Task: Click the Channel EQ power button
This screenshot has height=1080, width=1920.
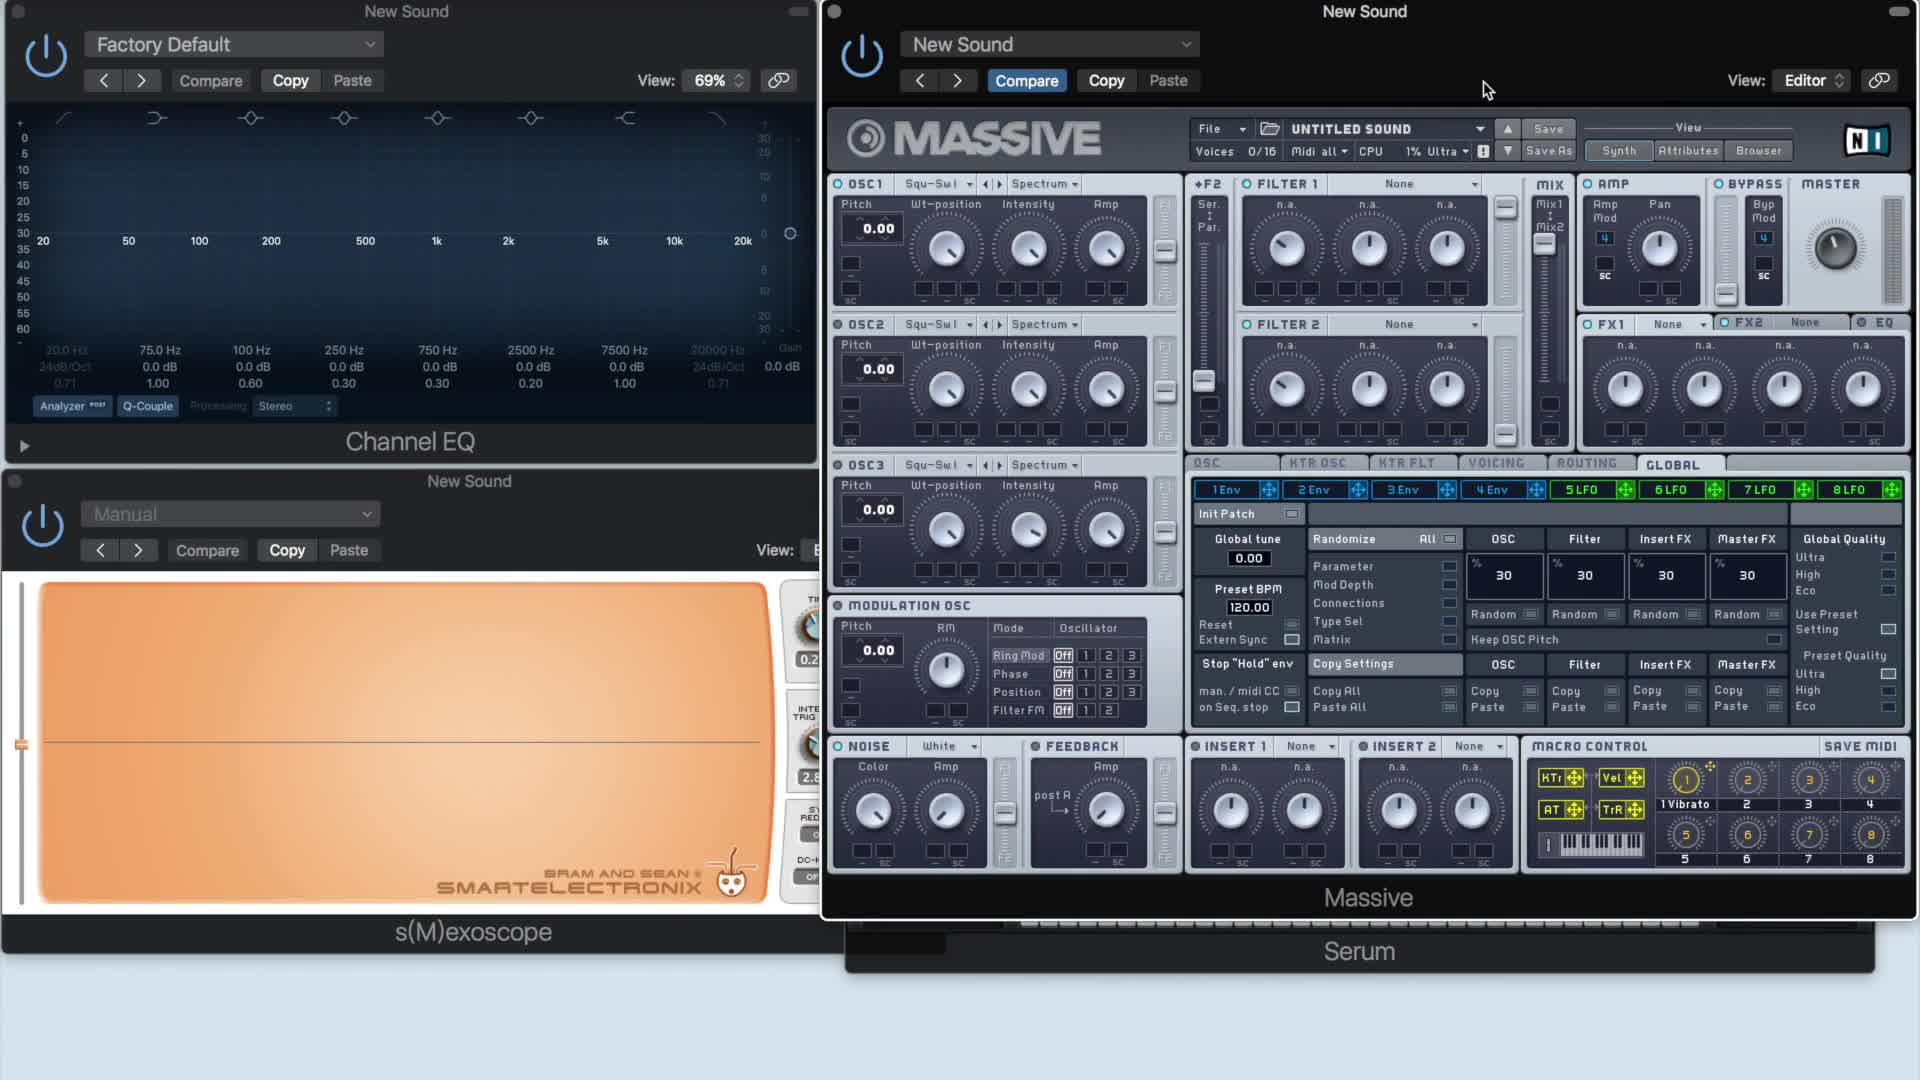Action: [46, 56]
